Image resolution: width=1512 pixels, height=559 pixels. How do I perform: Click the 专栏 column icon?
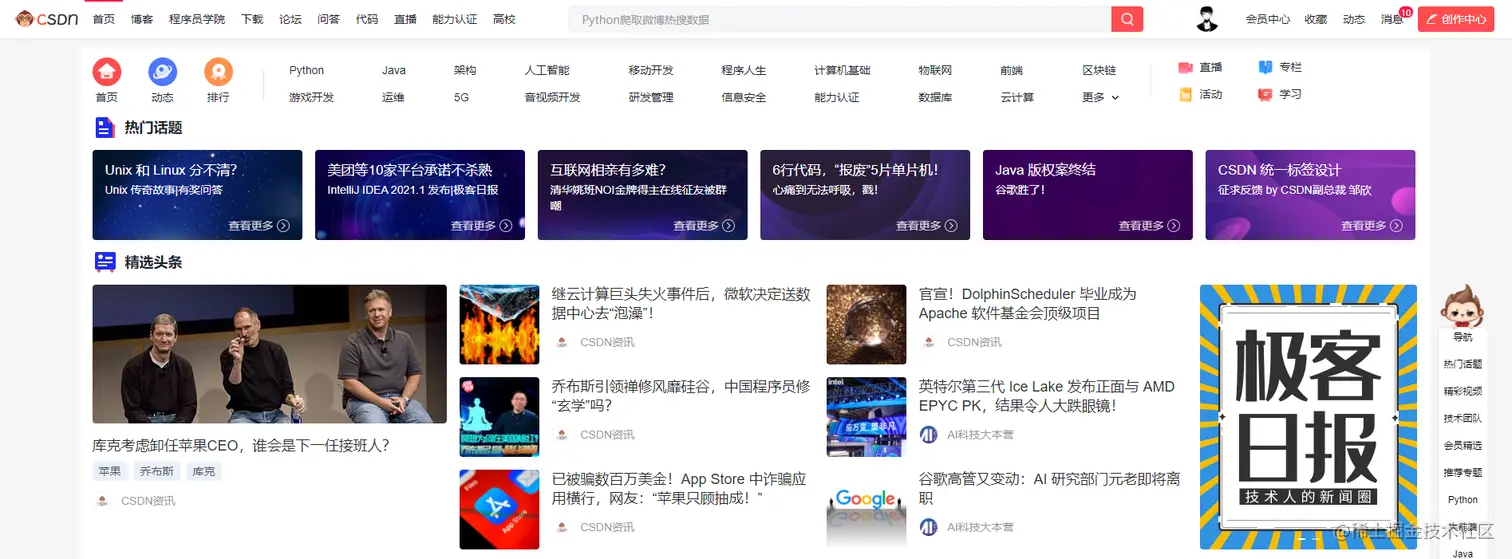(x=1265, y=67)
